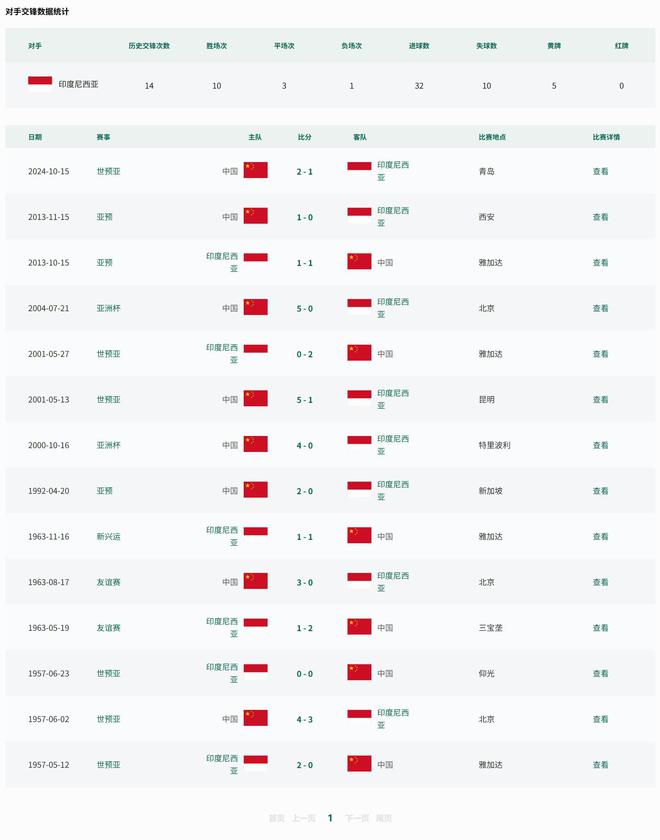Image resolution: width=660 pixels, height=840 pixels.
Task: Click the 2 - 1 score of the 2024 match
Action: pos(305,171)
